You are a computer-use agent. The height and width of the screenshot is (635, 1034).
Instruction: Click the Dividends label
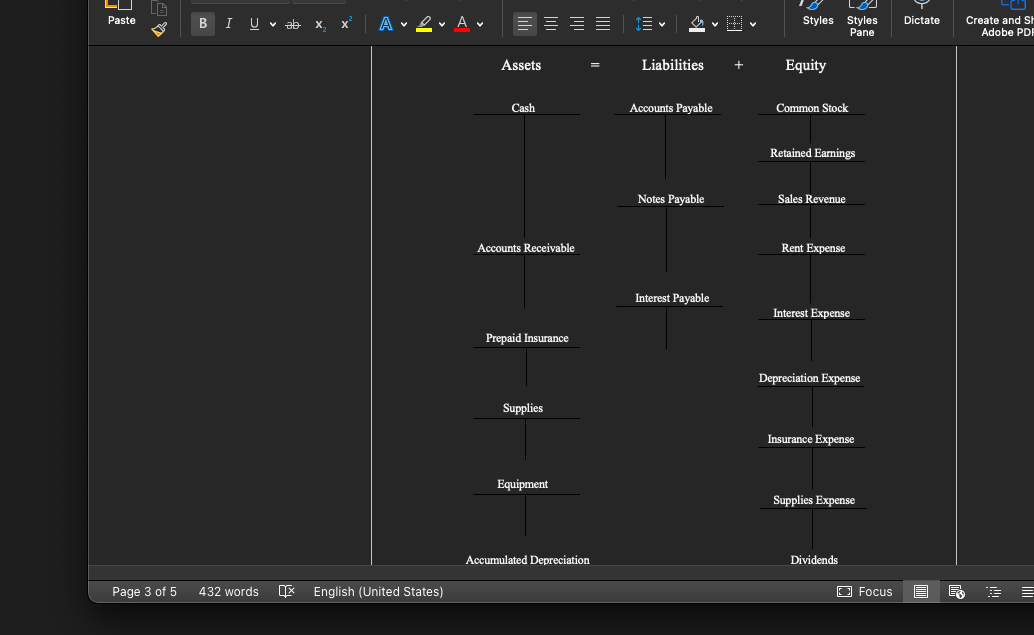tap(814, 560)
